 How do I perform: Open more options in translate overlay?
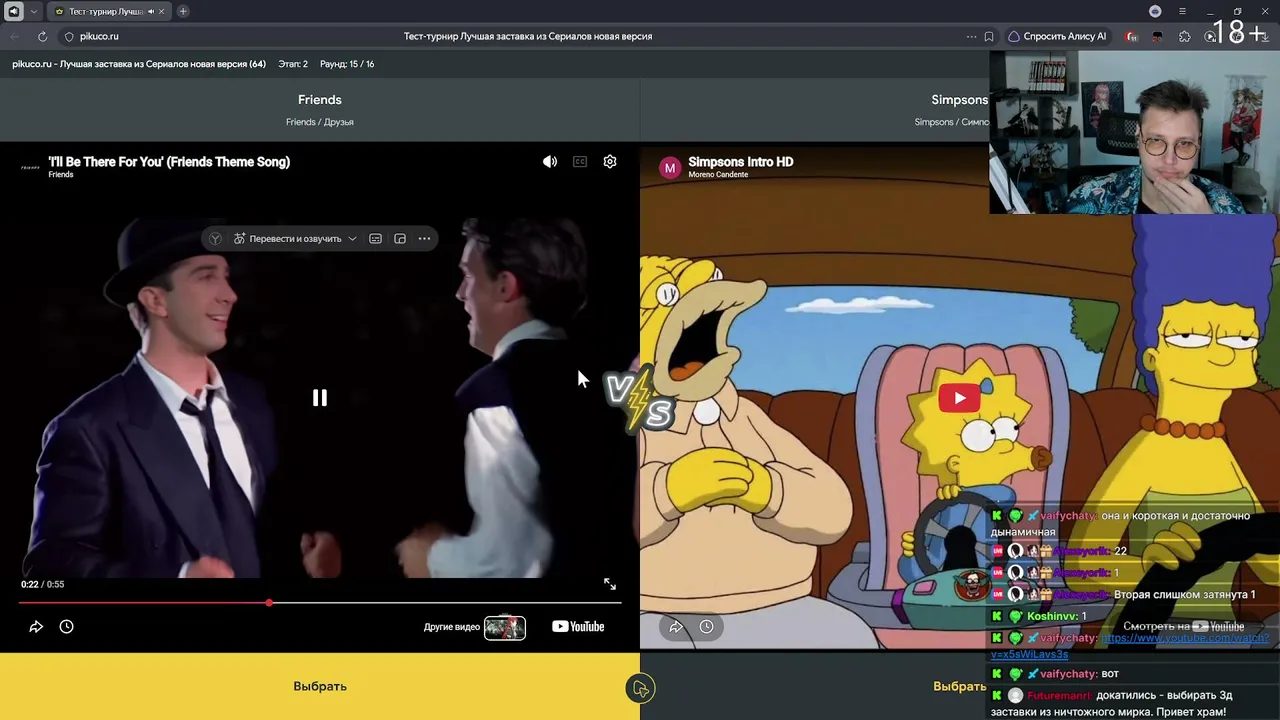(425, 239)
